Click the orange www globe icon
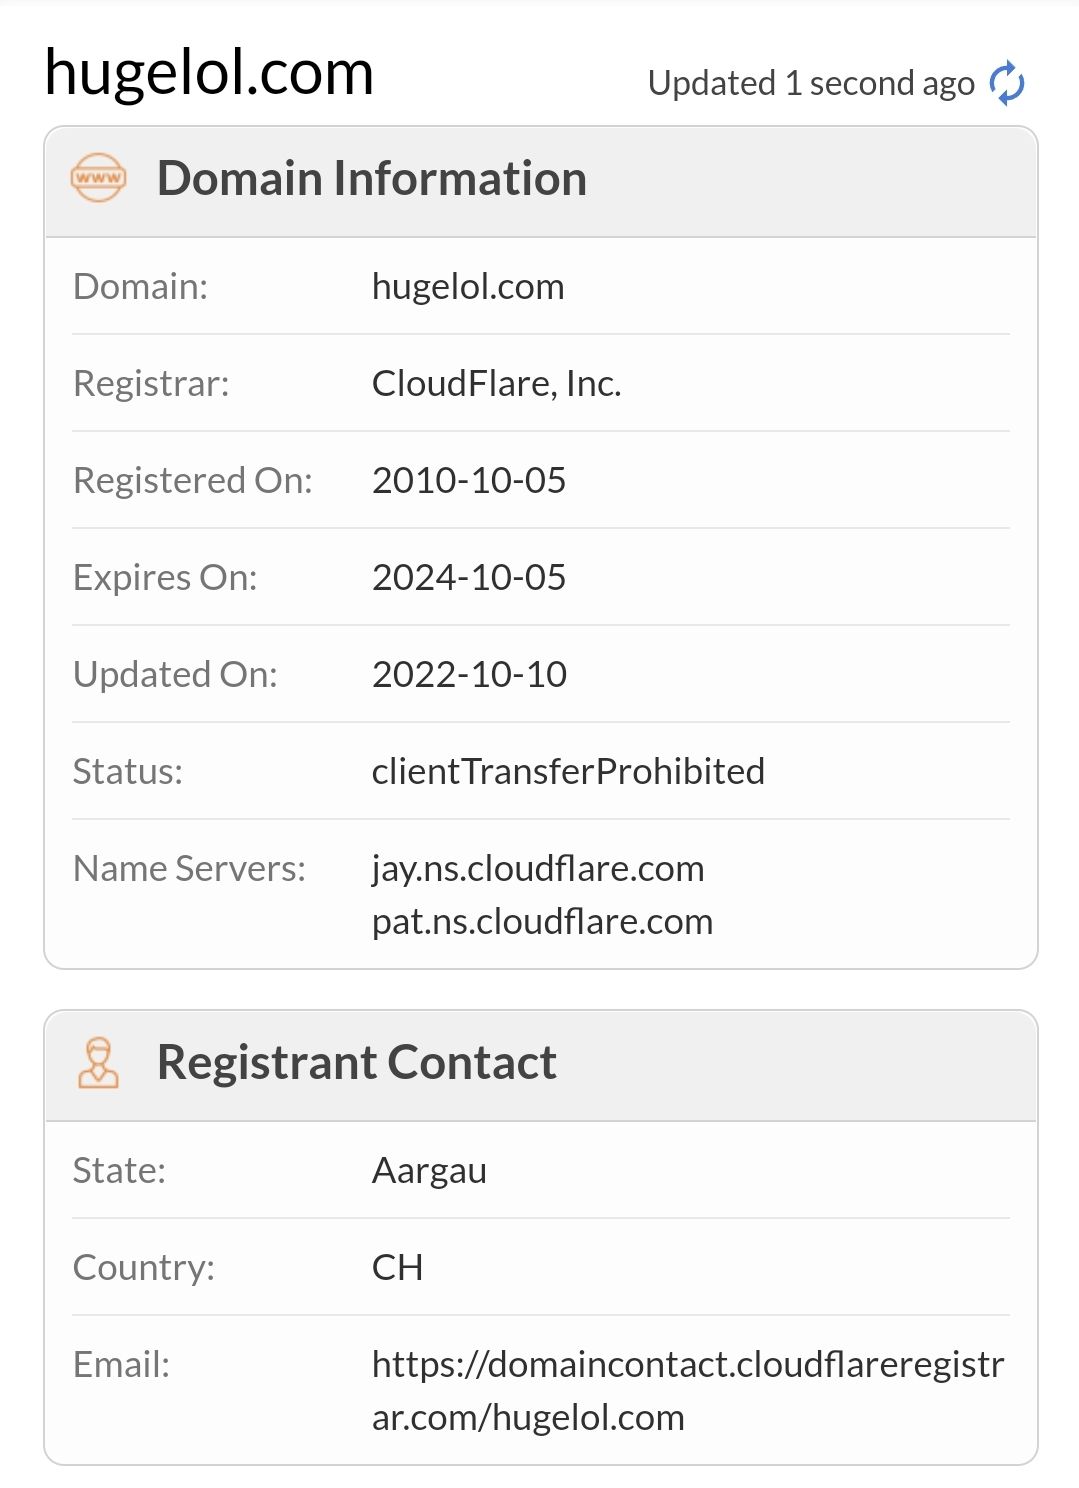Screen dimensions: 1079x1488 [x=98, y=178]
